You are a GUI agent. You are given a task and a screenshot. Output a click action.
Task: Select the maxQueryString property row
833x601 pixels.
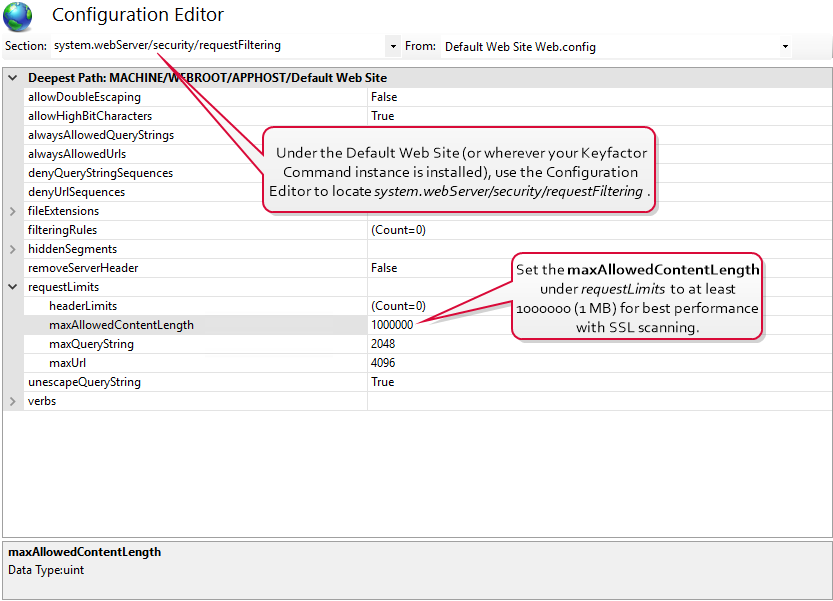point(91,344)
